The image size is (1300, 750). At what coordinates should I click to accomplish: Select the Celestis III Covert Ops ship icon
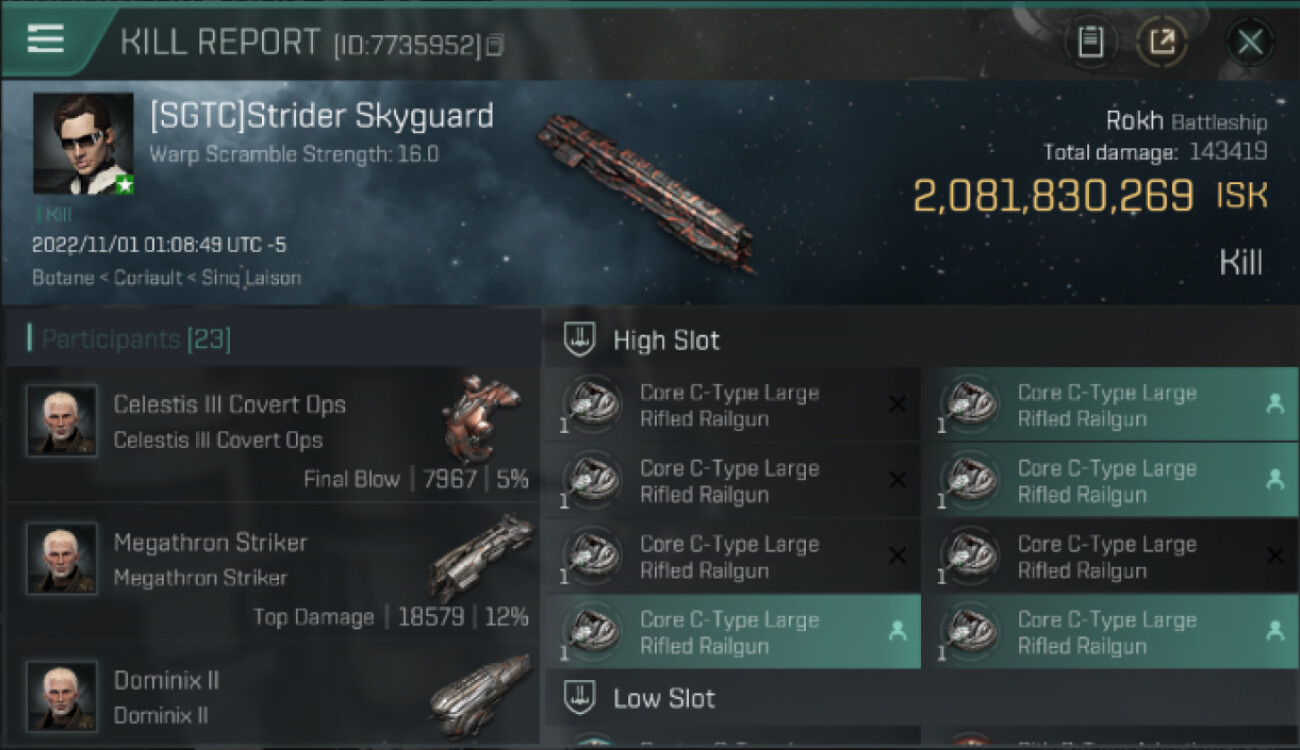pyautogui.click(x=480, y=410)
